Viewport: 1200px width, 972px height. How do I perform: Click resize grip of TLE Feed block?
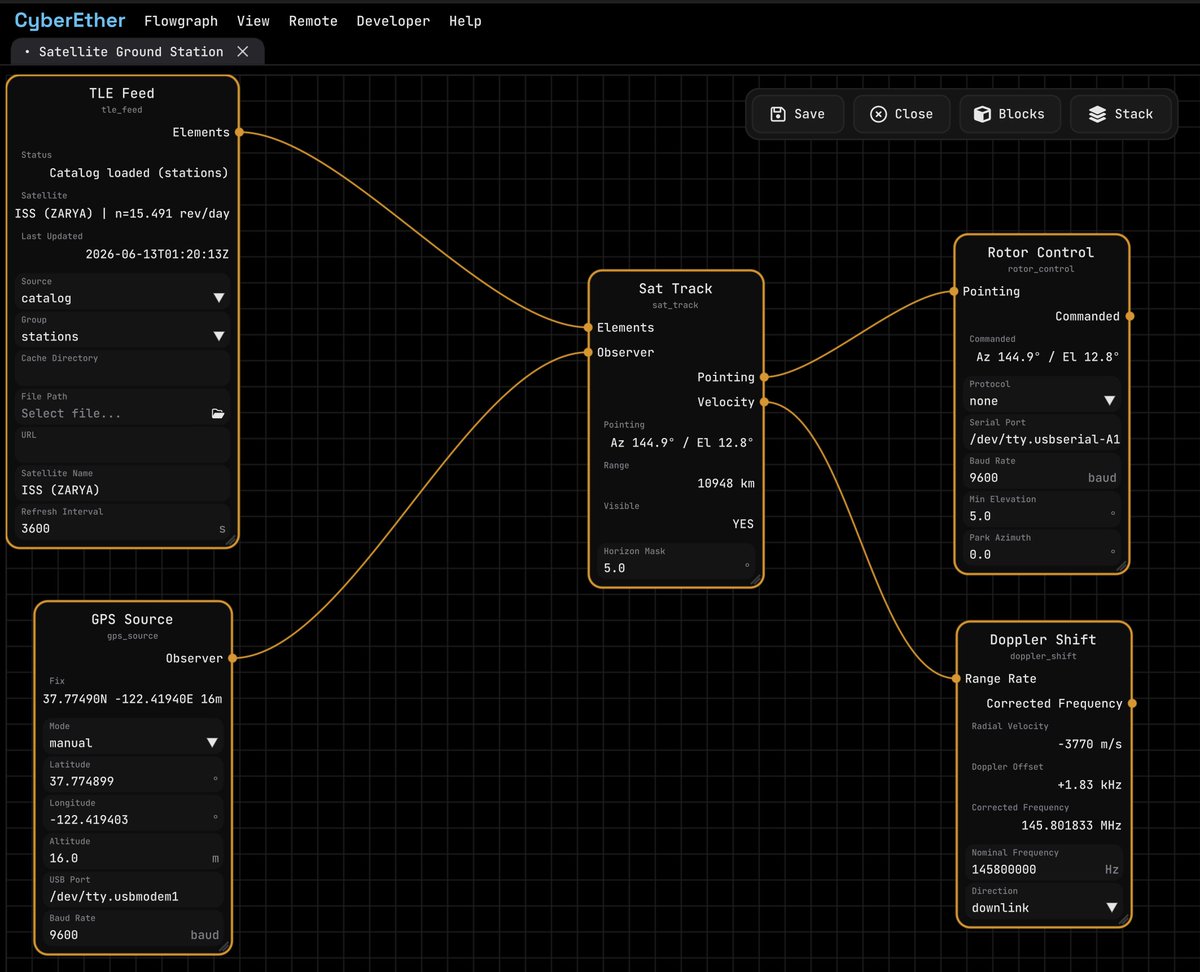(230, 539)
